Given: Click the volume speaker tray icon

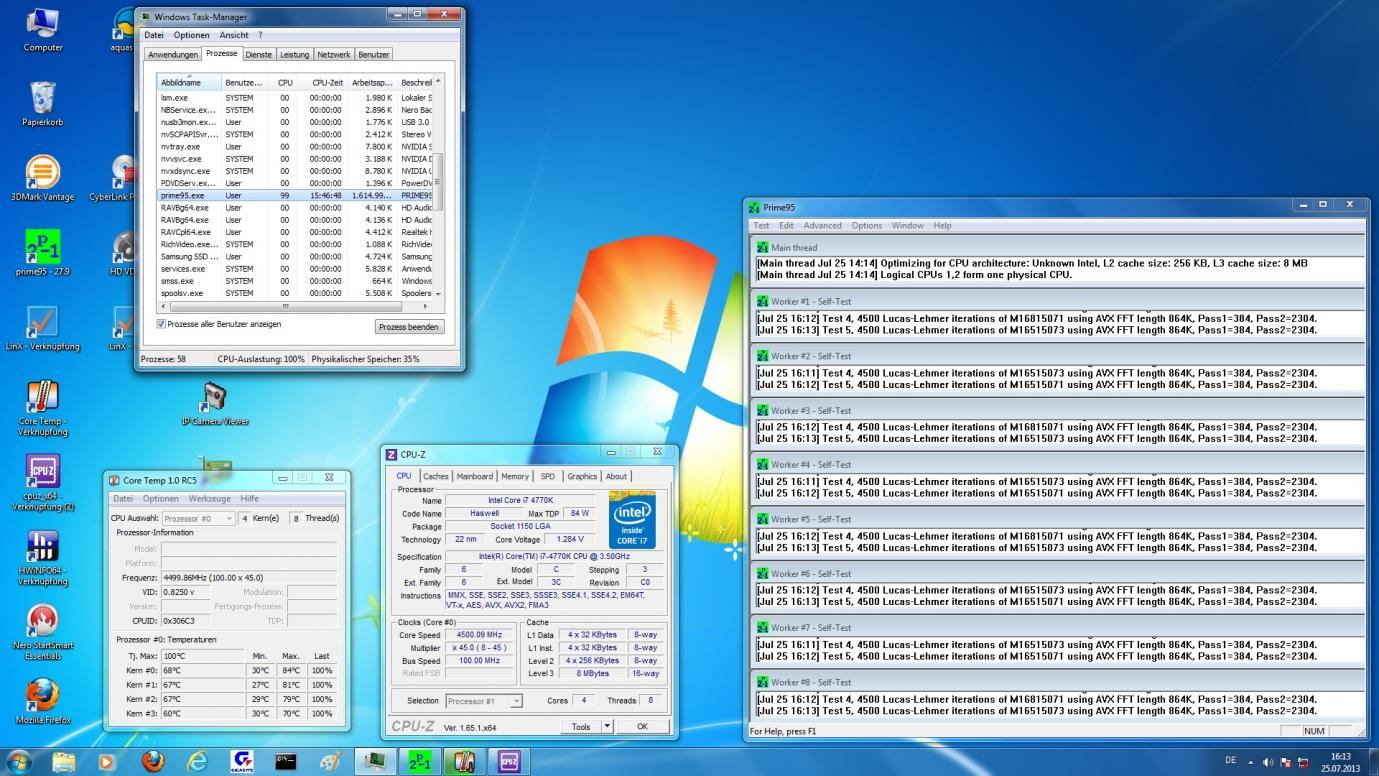Looking at the screenshot, I should coord(1268,762).
